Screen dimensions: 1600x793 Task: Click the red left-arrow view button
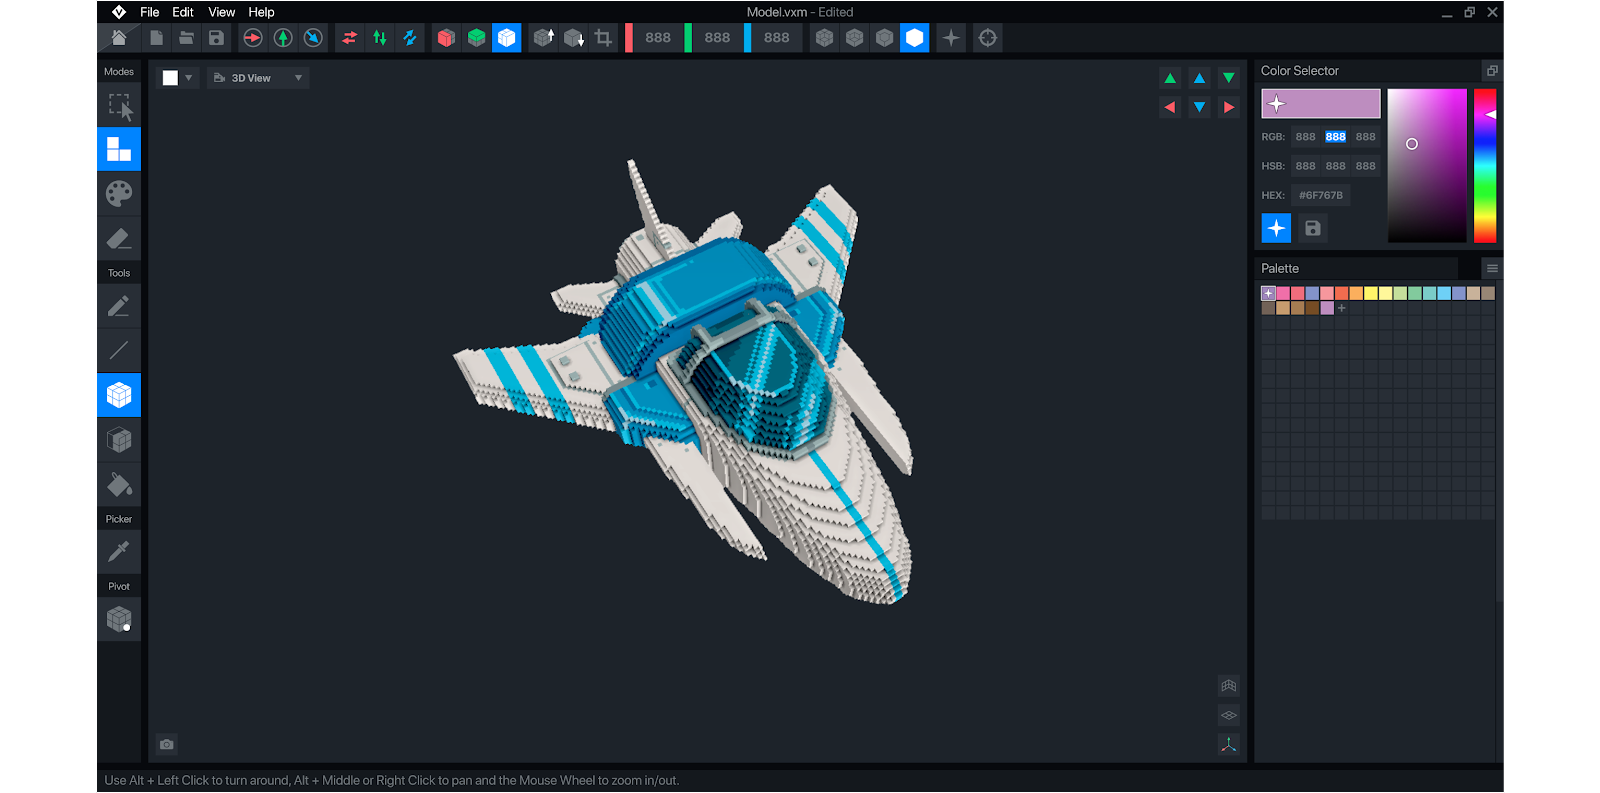click(x=1170, y=107)
